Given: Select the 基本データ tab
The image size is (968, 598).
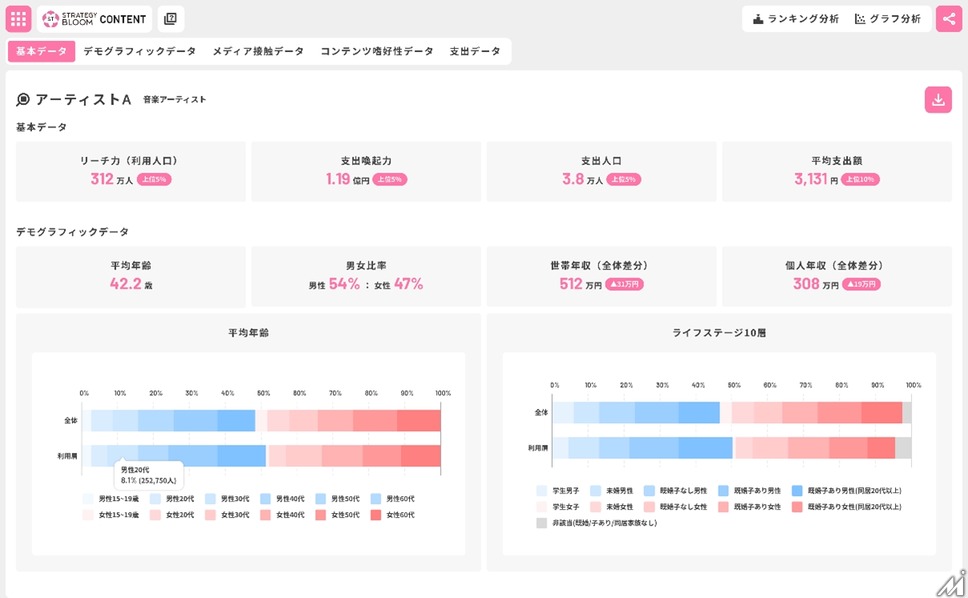Looking at the screenshot, I should 41,51.
